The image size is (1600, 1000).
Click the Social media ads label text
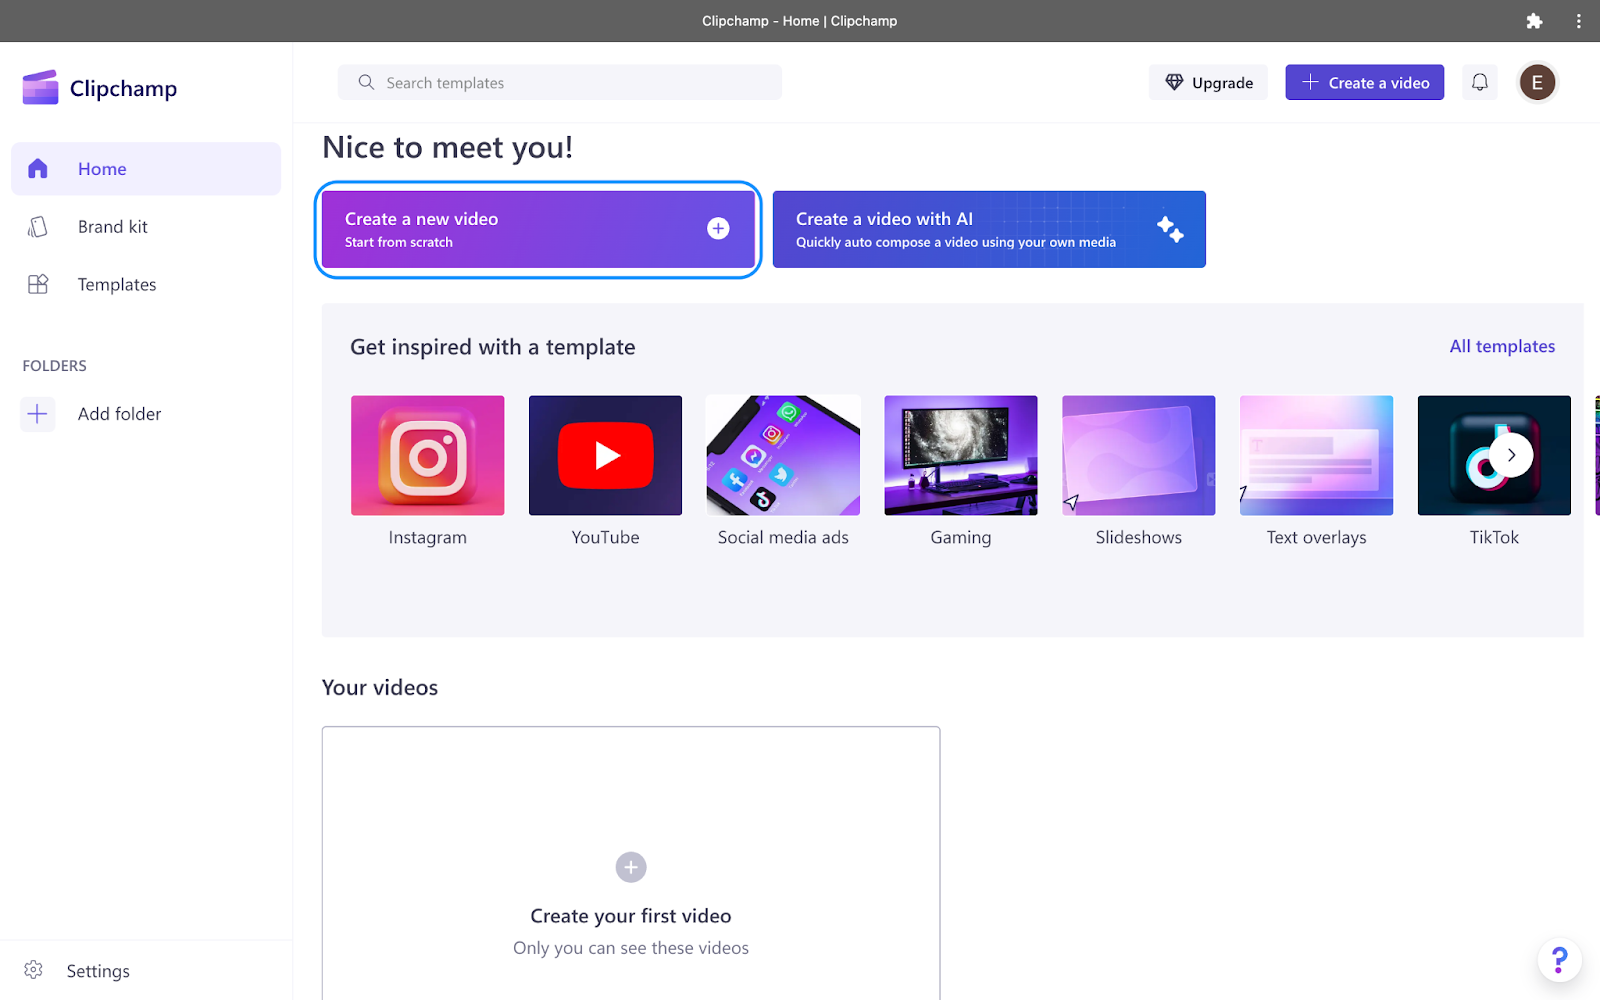coord(783,537)
